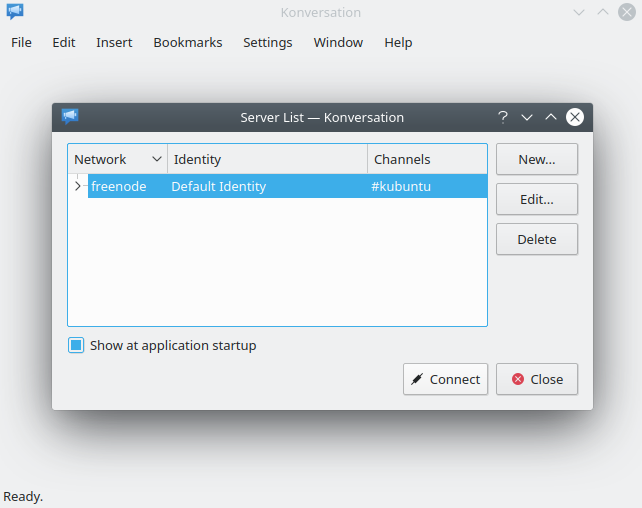The height and width of the screenshot is (508, 642).
Task: Click the New... button
Action: tap(536, 159)
